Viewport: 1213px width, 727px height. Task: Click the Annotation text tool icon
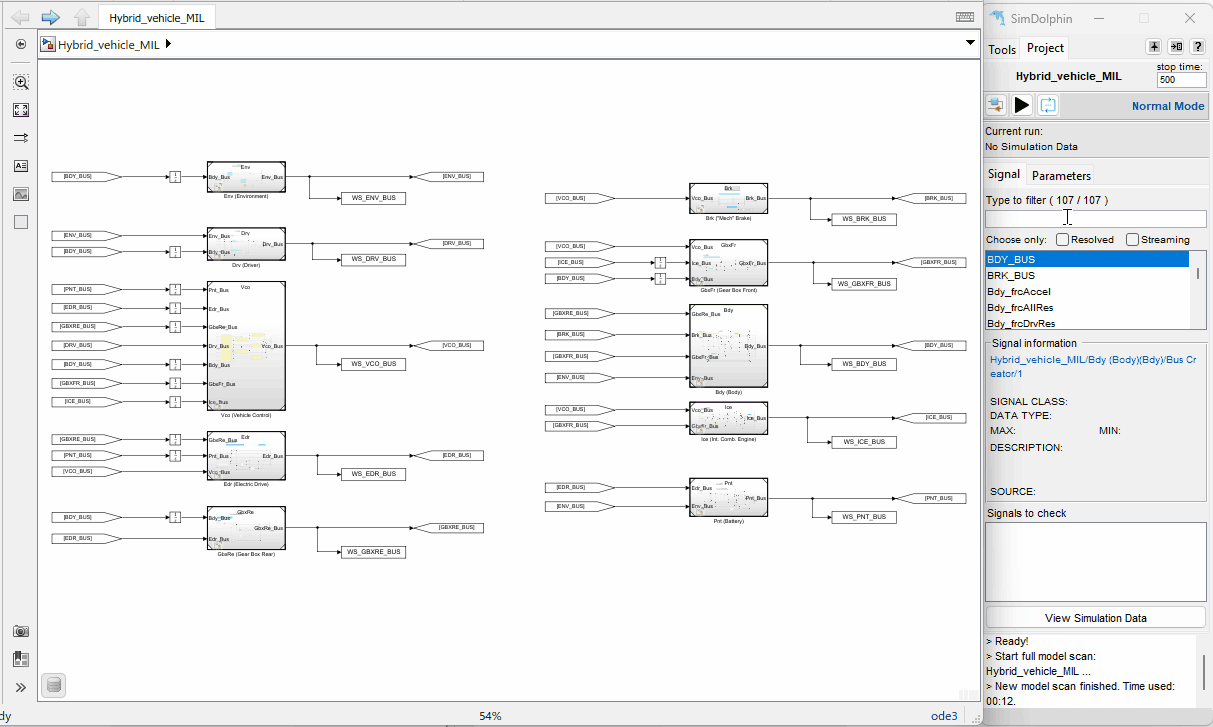[x=20, y=166]
